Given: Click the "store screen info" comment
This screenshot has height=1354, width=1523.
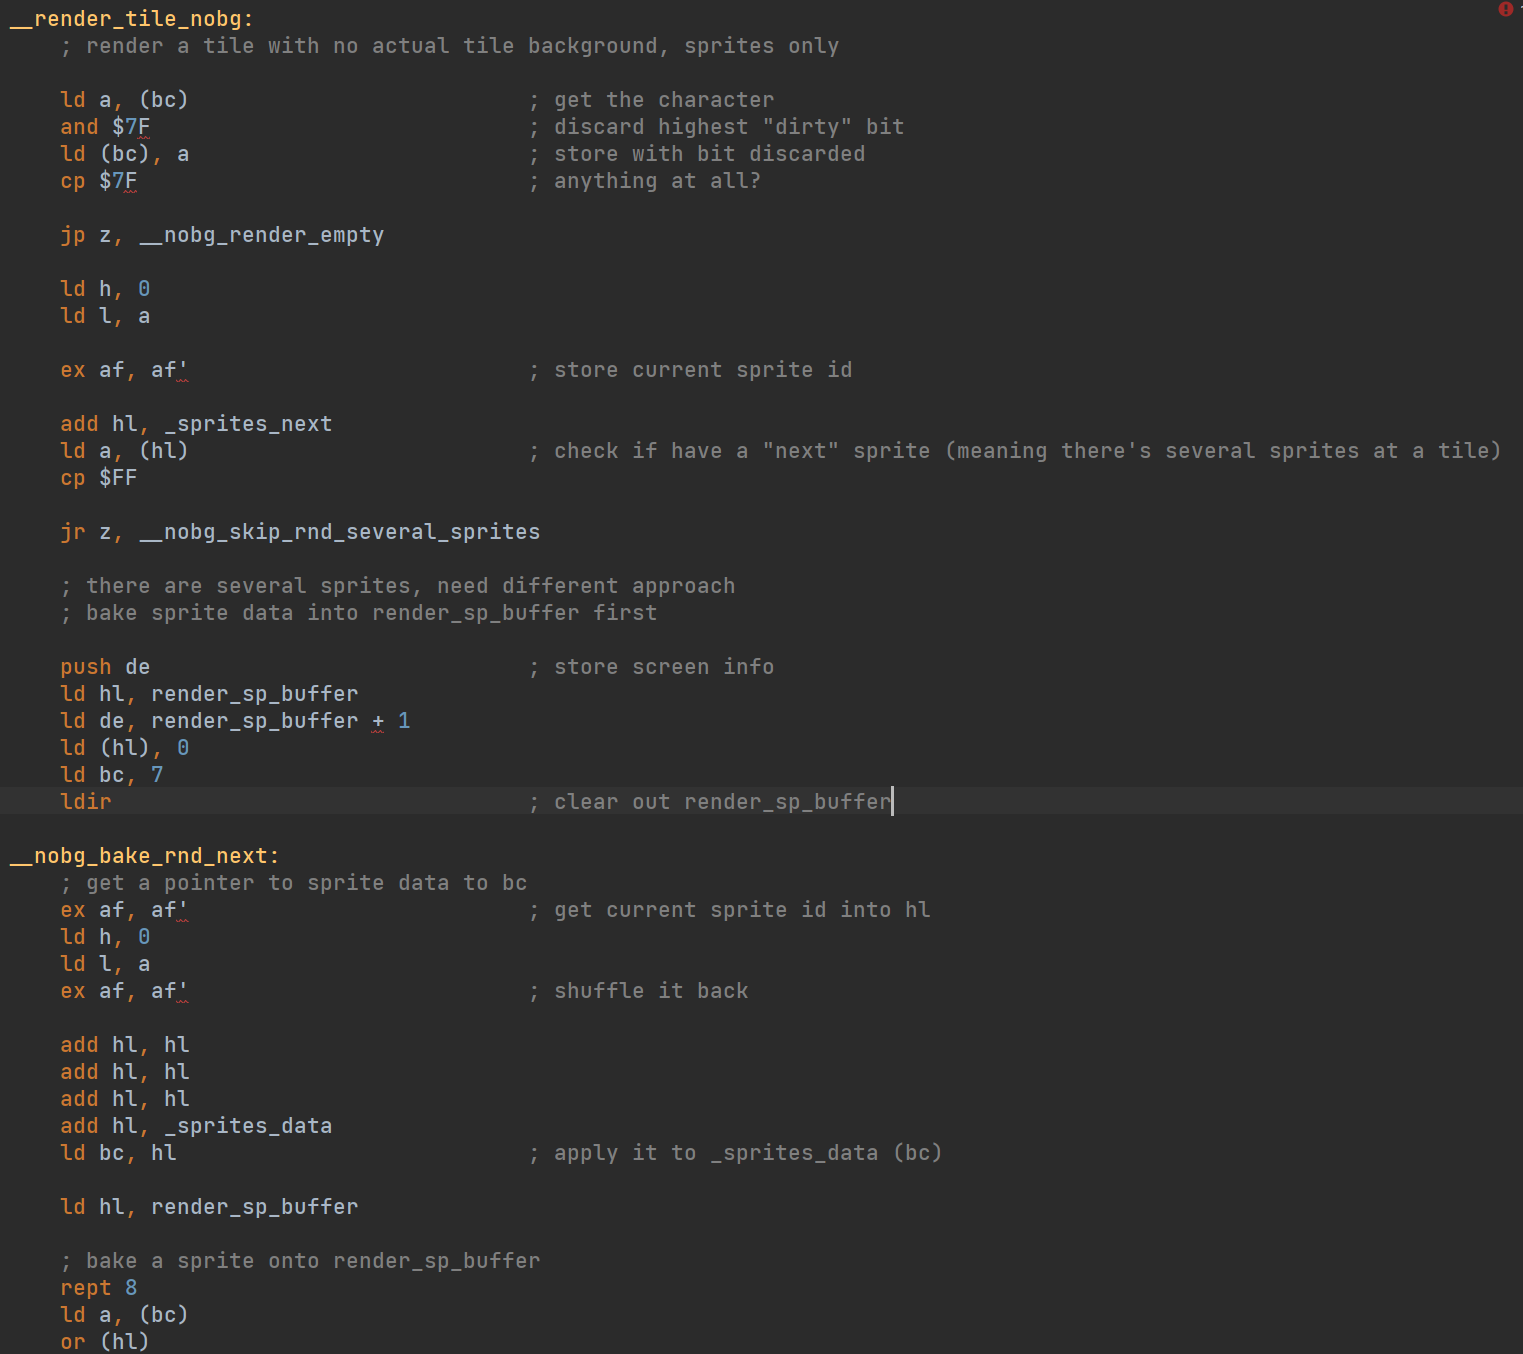Looking at the screenshot, I should pyautogui.click(x=663, y=667).
